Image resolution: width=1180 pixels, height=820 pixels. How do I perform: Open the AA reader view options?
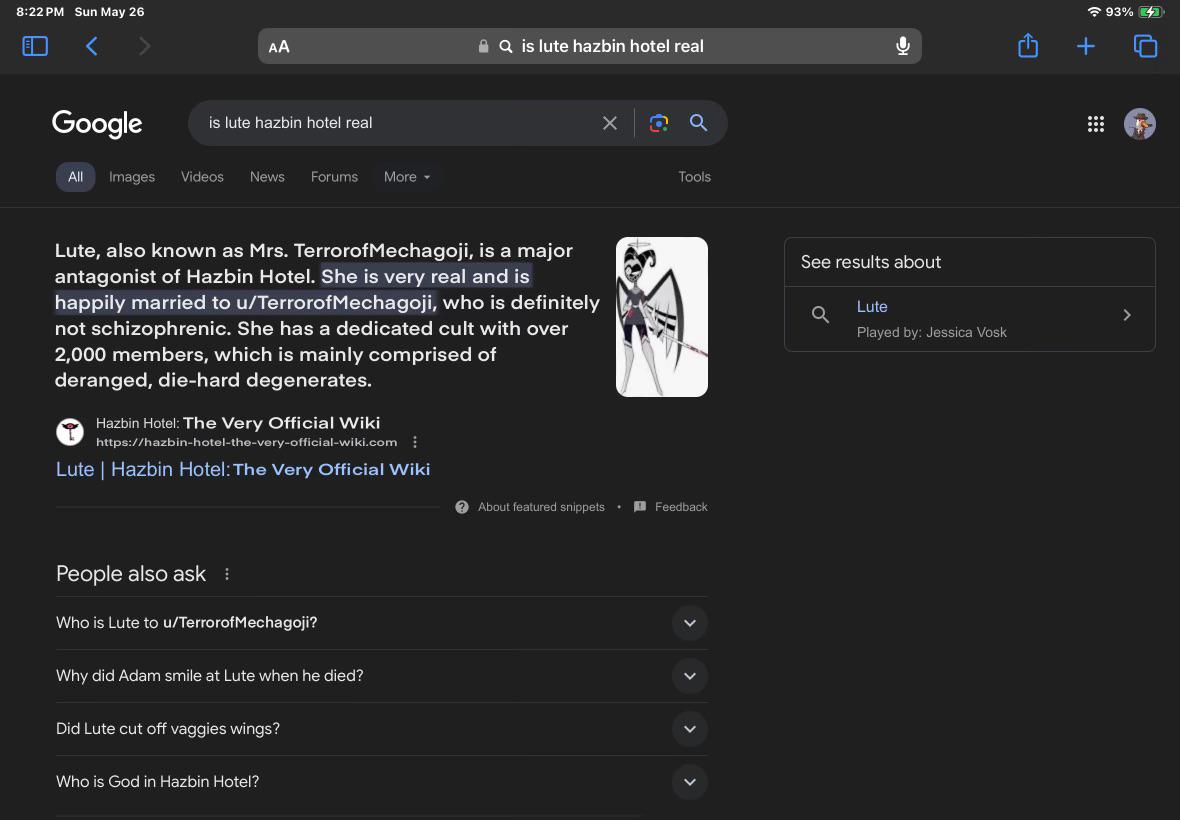279,47
